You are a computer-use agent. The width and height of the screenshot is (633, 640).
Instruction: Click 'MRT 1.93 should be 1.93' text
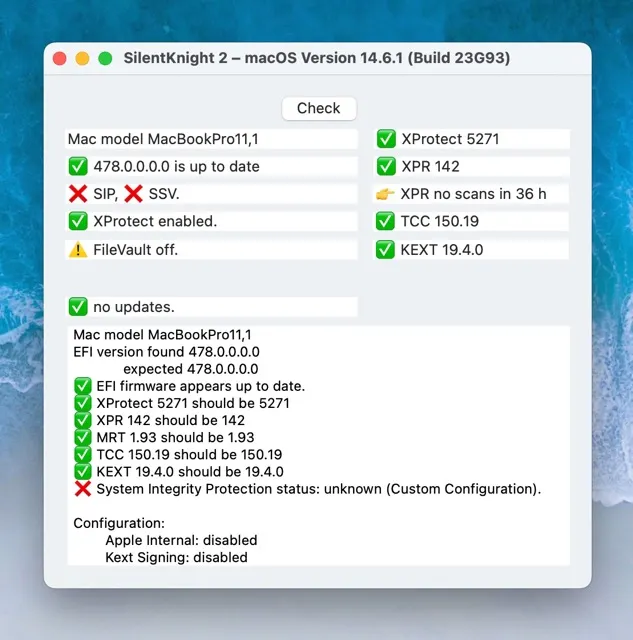(x=175, y=438)
